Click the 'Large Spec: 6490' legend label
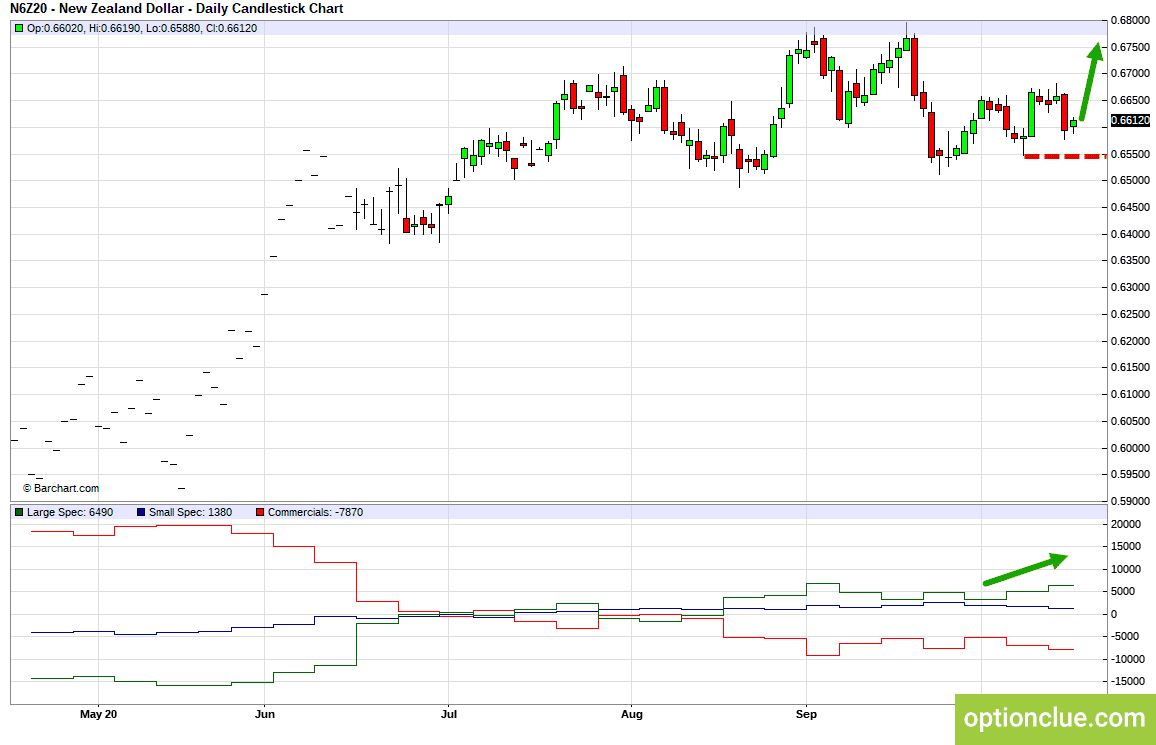Screen dimensions: 1156x745 [x=70, y=512]
